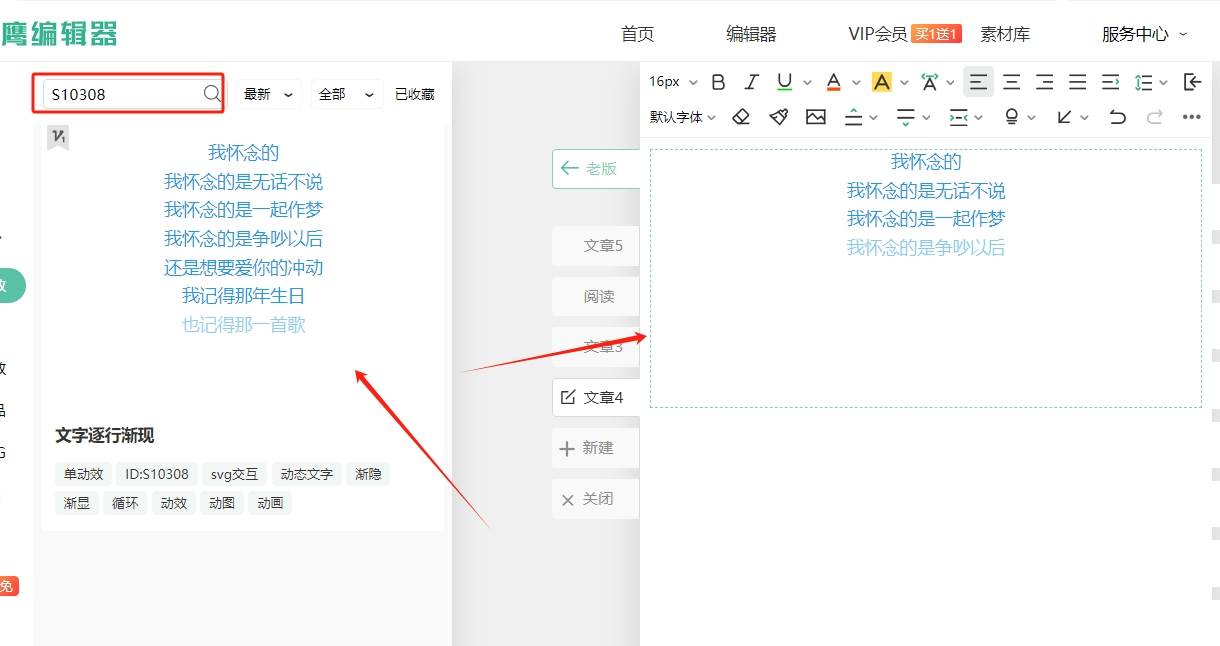Click the search magnifier icon
Screen dimensions: 1220x646
pos(212,93)
